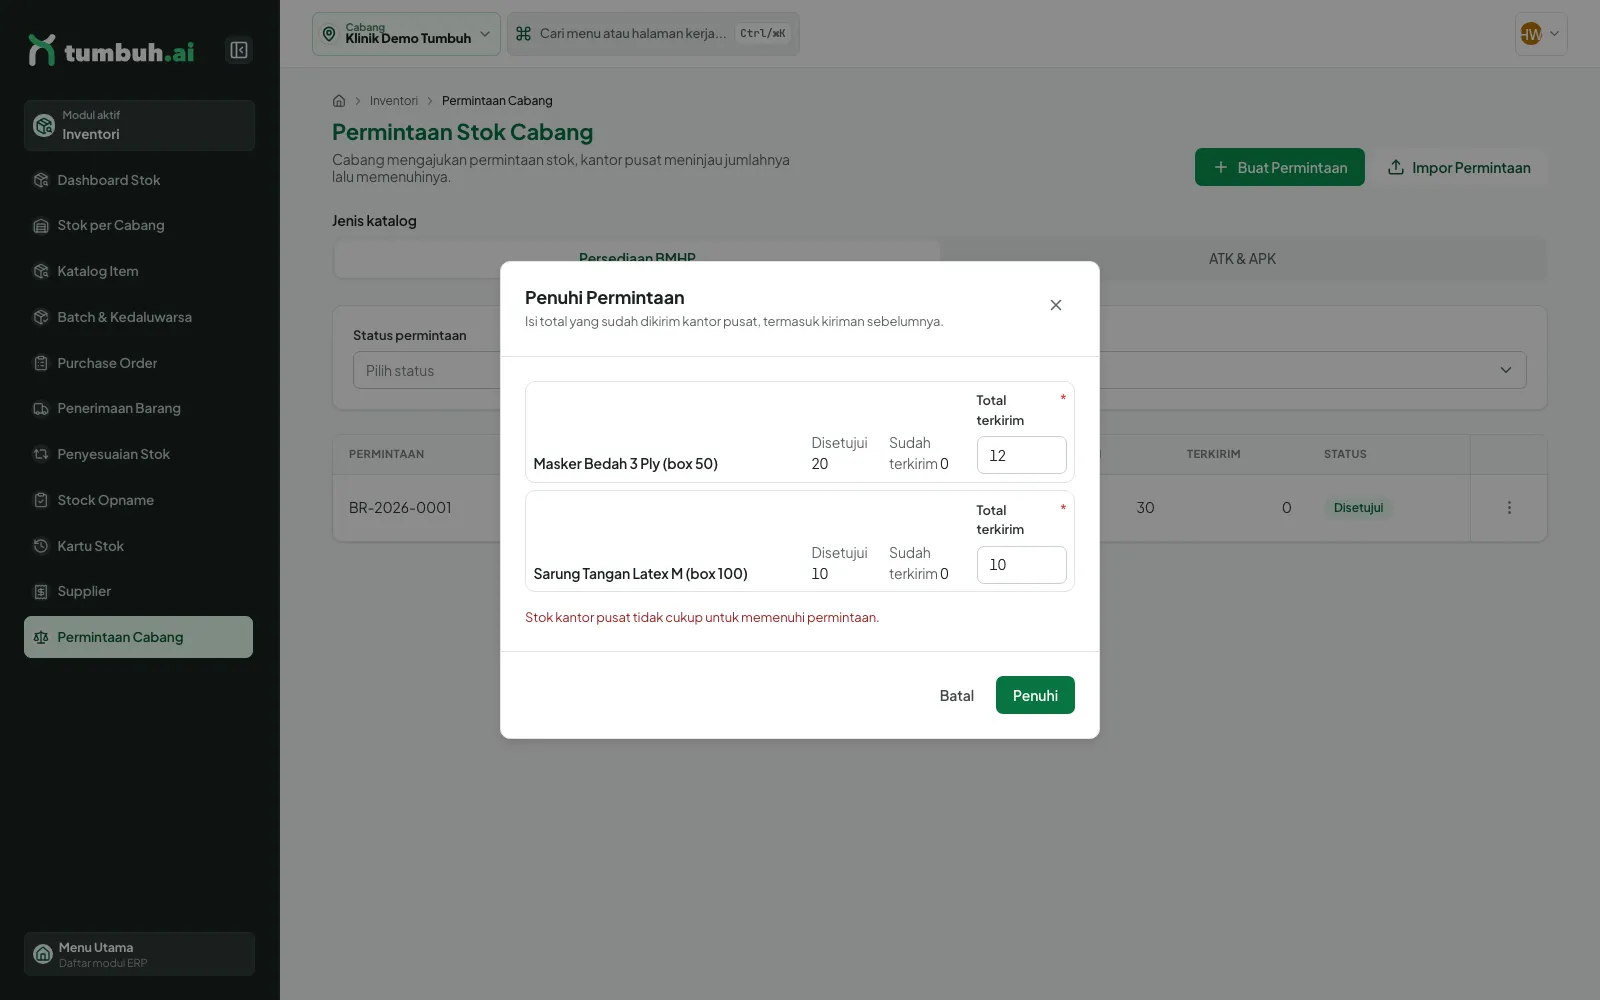Screen dimensions: 1600x1000
Task: Open Penerimaan Barang
Action: (x=138, y=408)
